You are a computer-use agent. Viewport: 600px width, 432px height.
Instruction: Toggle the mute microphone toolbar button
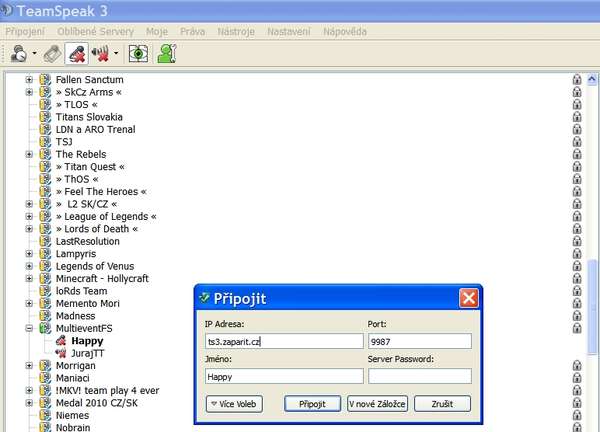tap(77, 54)
